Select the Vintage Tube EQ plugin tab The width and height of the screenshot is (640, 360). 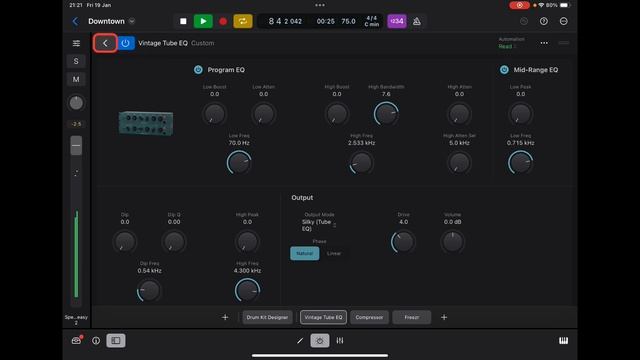tap(323, 317)
